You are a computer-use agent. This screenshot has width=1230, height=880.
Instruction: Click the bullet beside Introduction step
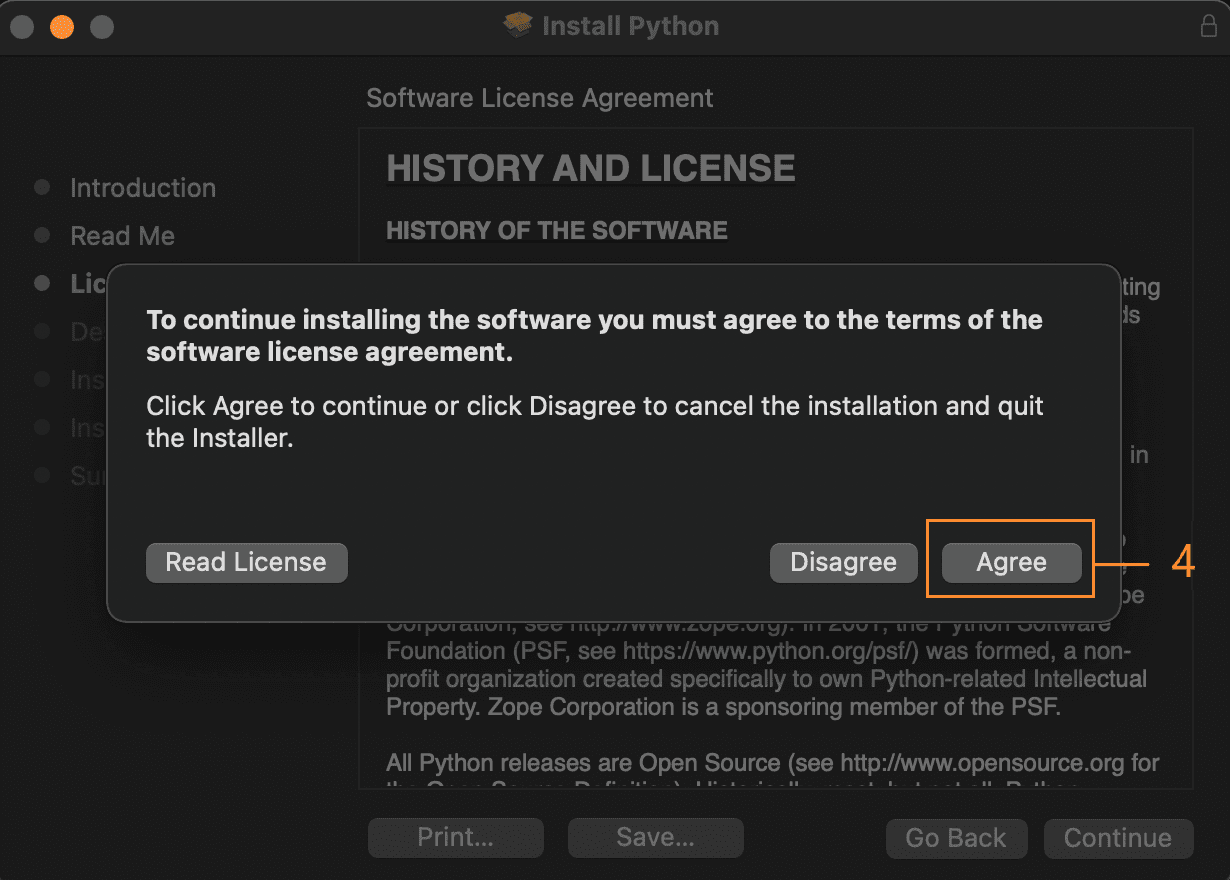pos(42,188)
